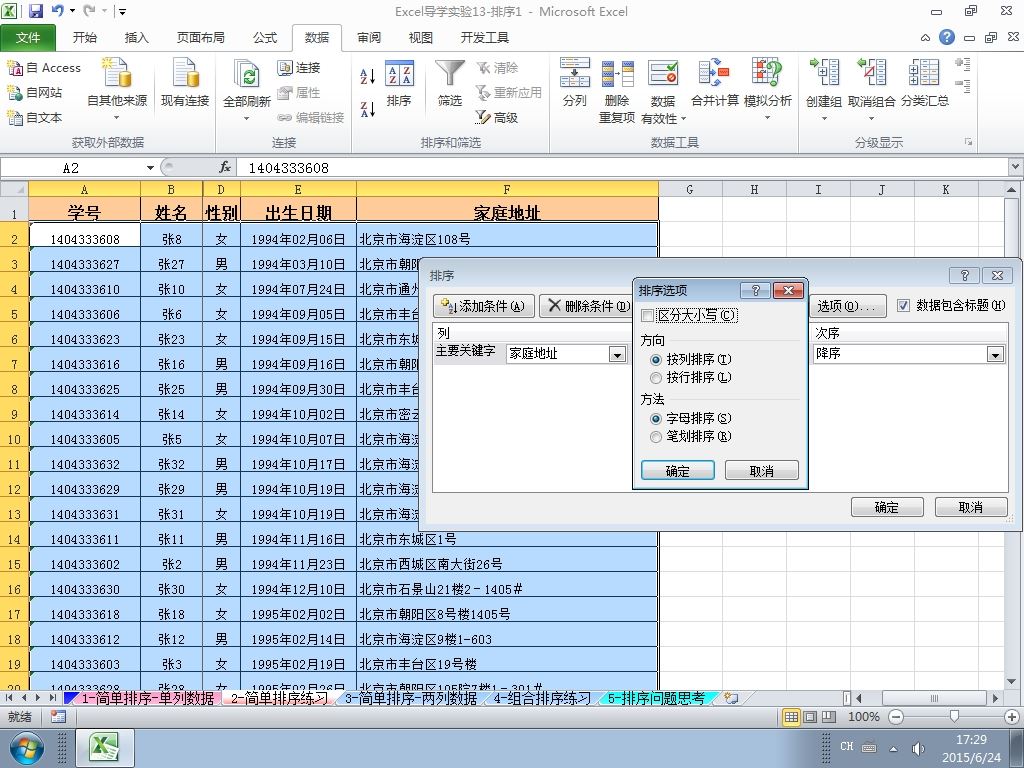Switch to page layout view in status bar
The image size is (1024, 768).
(810, 717)
